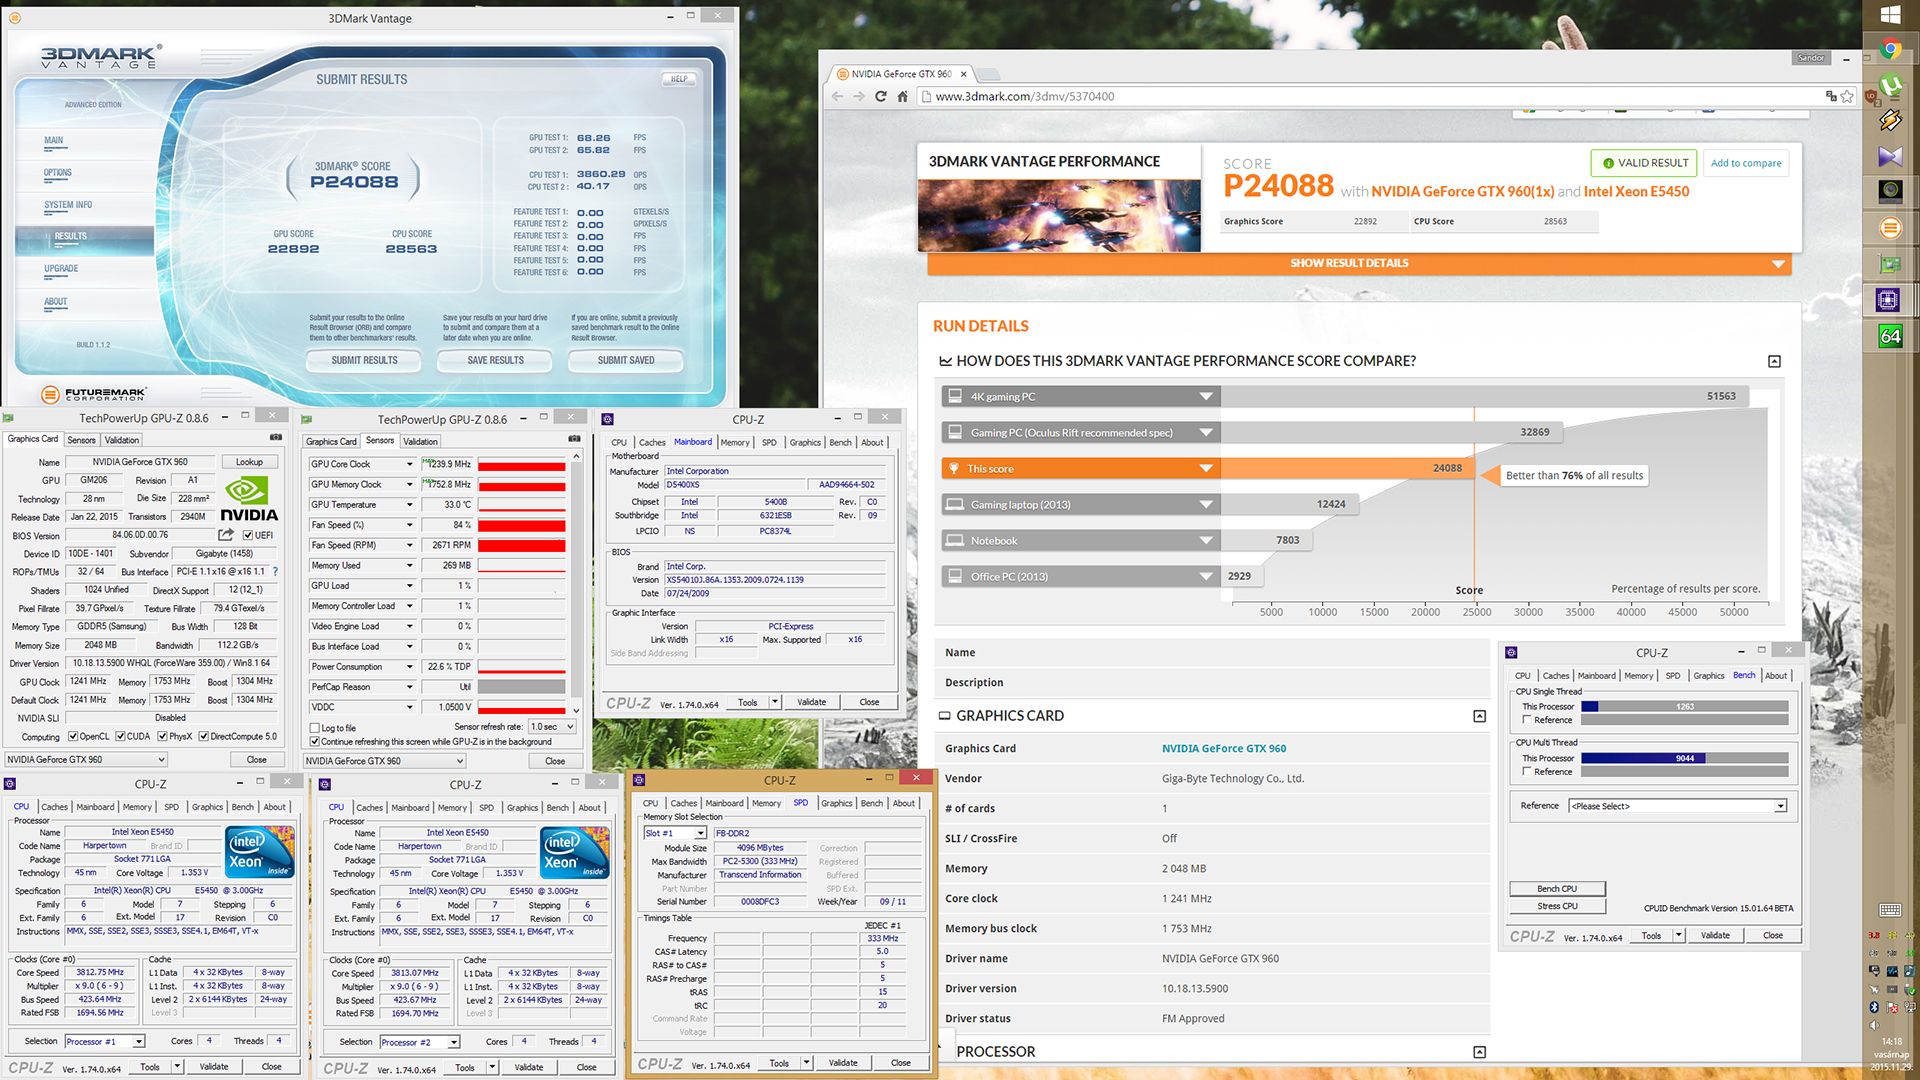Go to Chrome home page via house icon
This screenshot has height=1080, width=1920.
[x=902, y=96]
